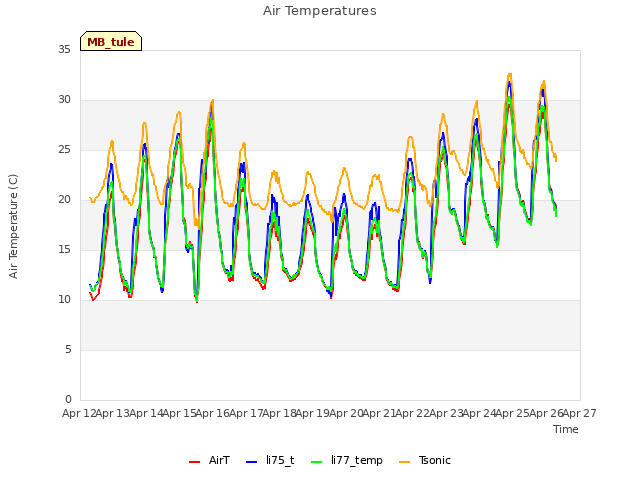Click the Apr 24 x-axis tick label

[480, 413]
